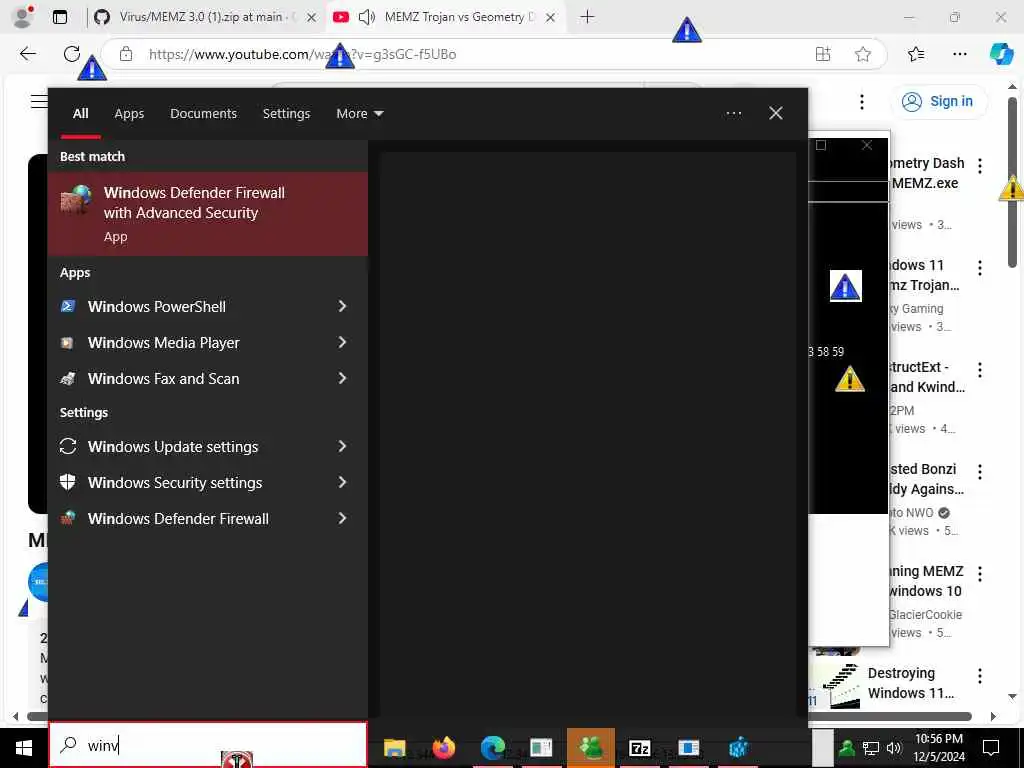The width and height of the screenshot is (1024, 768).
Task: Open the YouTube hamburger guide menu
Action: tap(39, 101)
